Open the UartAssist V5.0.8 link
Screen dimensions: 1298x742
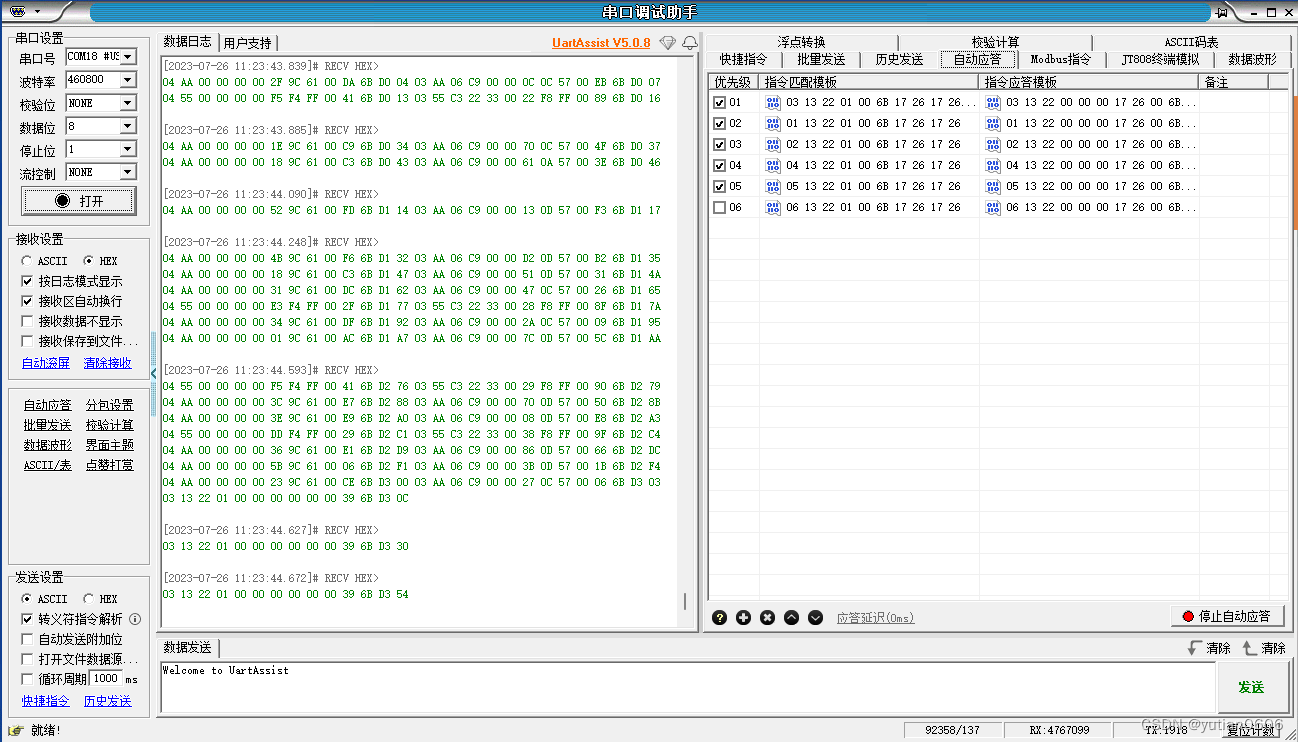601,43
